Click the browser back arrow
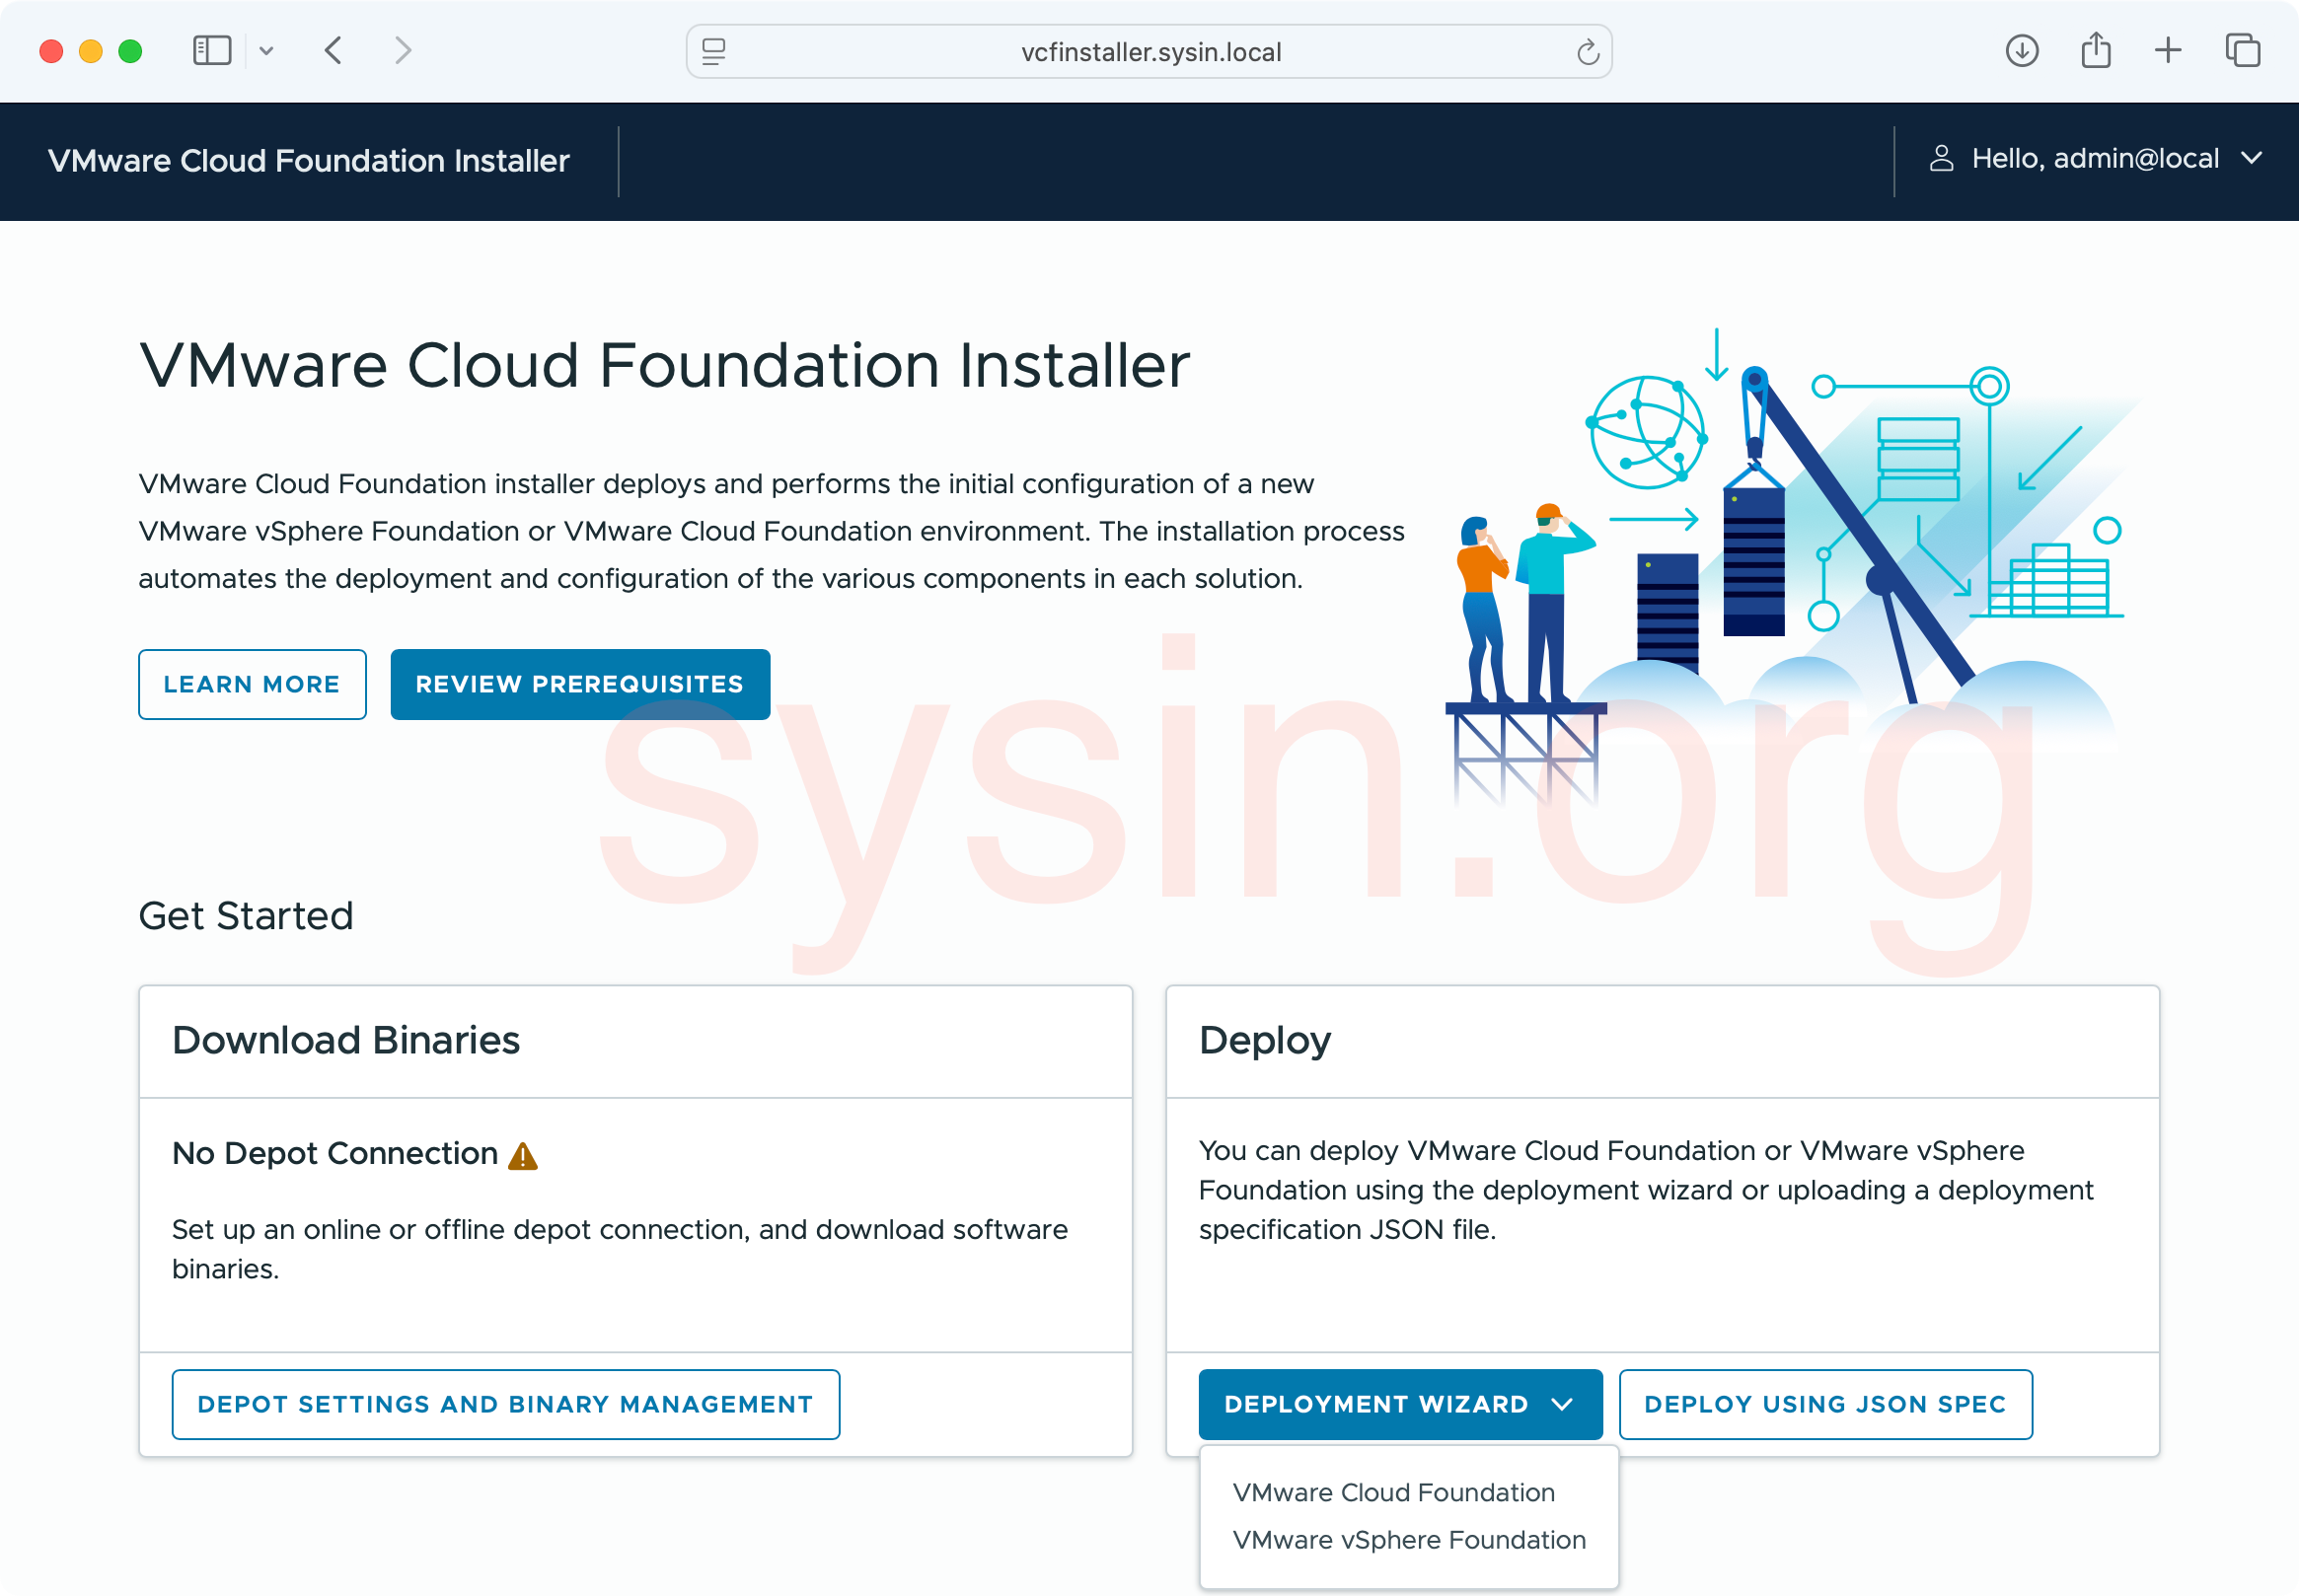The height and width of the screenshot is (1596, 2299). coord(334,50)
